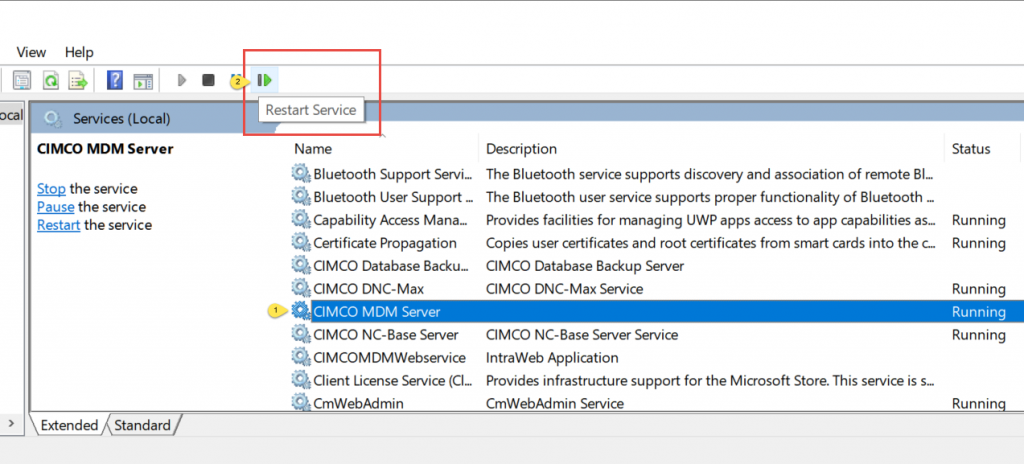
Task: Open Properties from the toolbar
Action: [x=22, y=80]
